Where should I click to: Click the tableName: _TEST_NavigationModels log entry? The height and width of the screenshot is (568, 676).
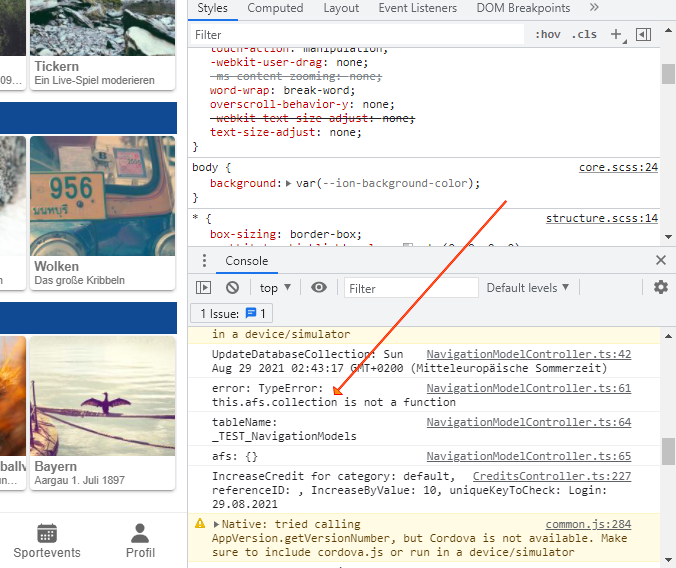point(424,429)
